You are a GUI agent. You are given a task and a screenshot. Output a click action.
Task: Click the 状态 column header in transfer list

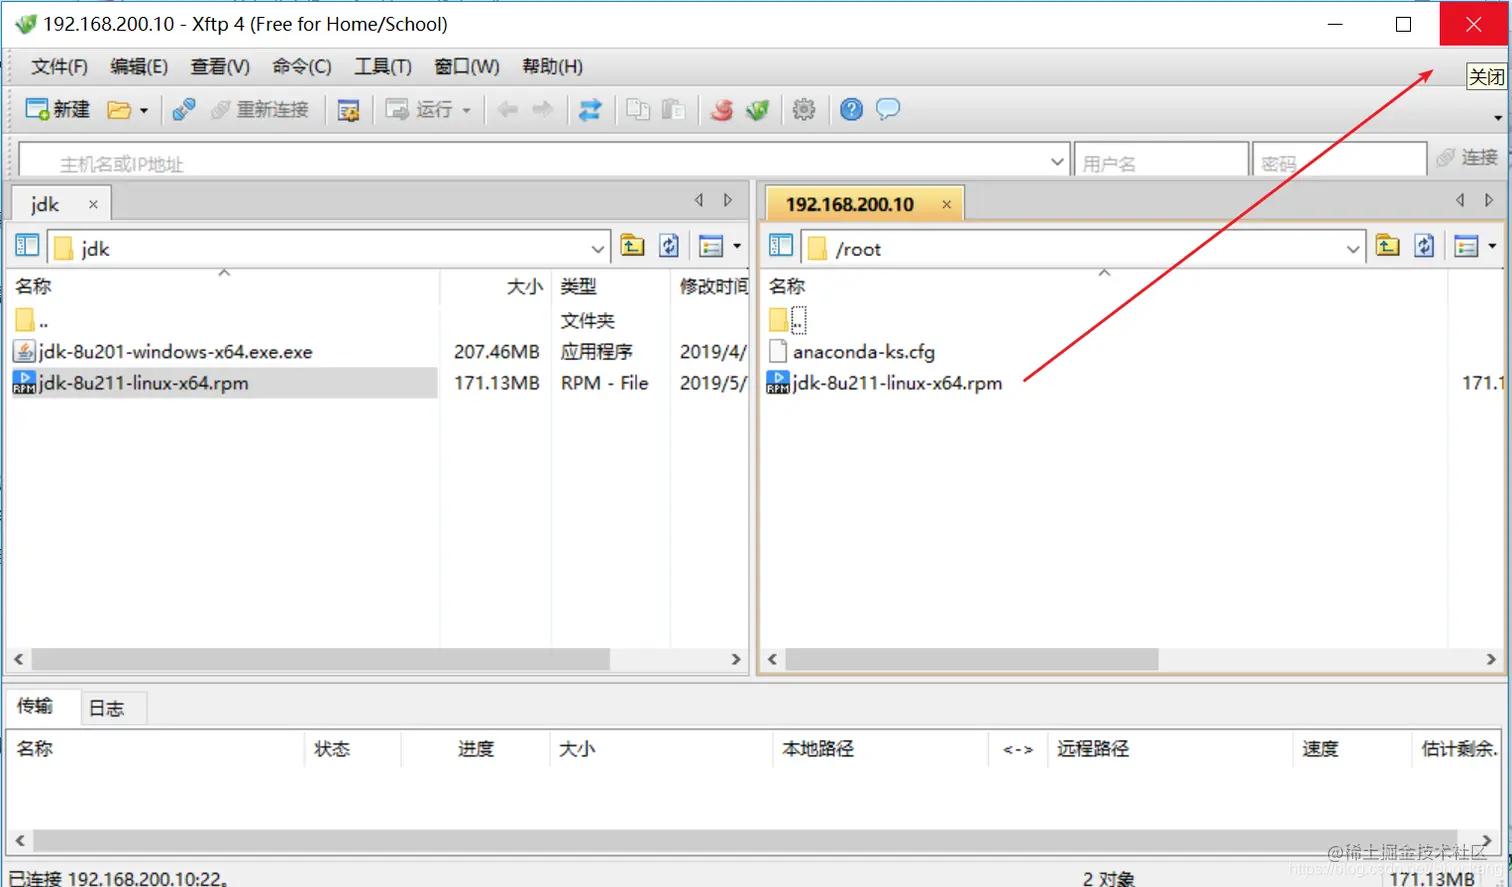332,749
